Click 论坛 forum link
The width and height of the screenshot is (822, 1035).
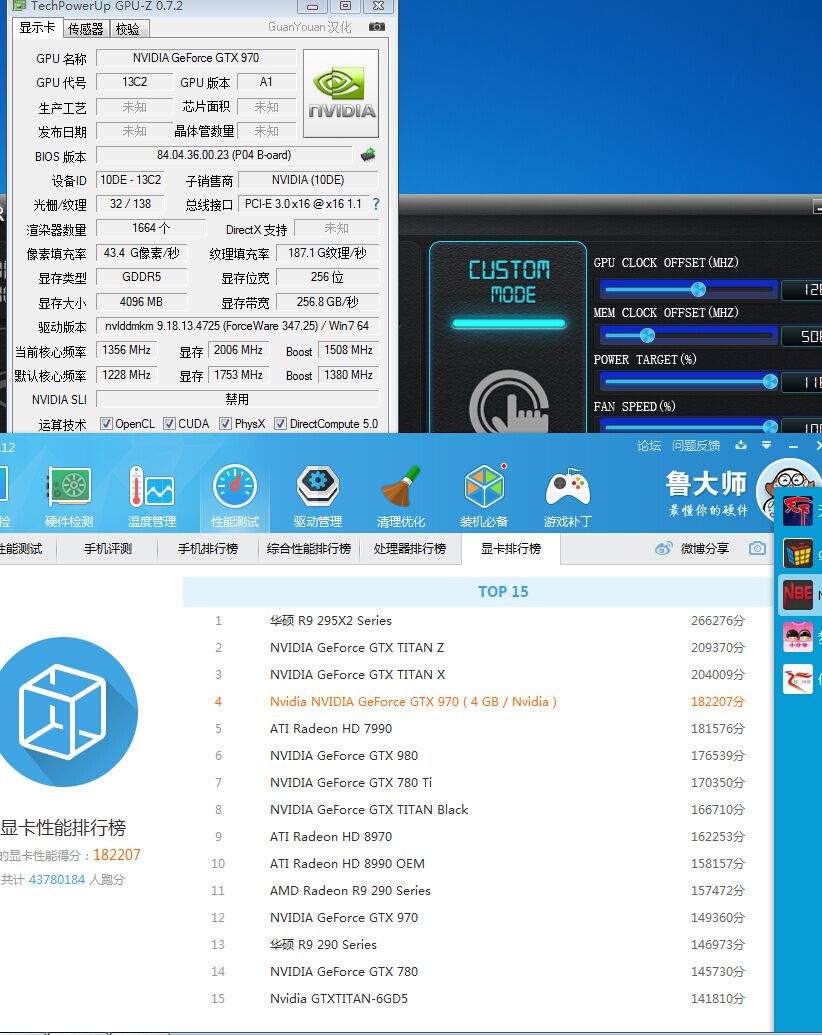(649, 446)
